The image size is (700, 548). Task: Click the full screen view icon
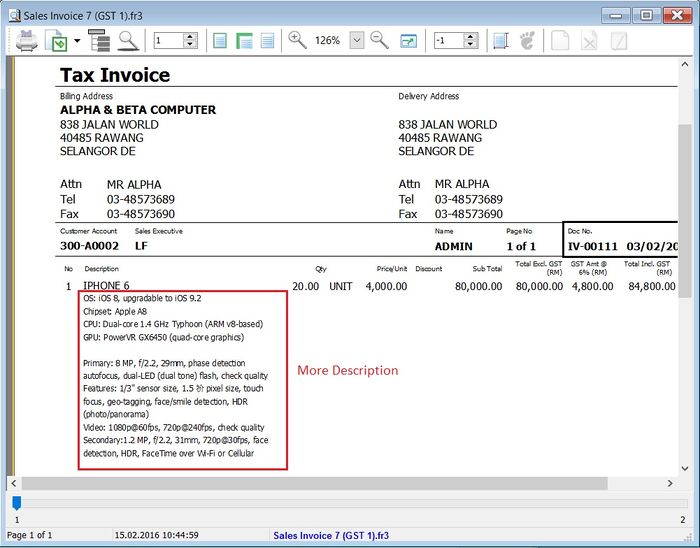[408, 41]
